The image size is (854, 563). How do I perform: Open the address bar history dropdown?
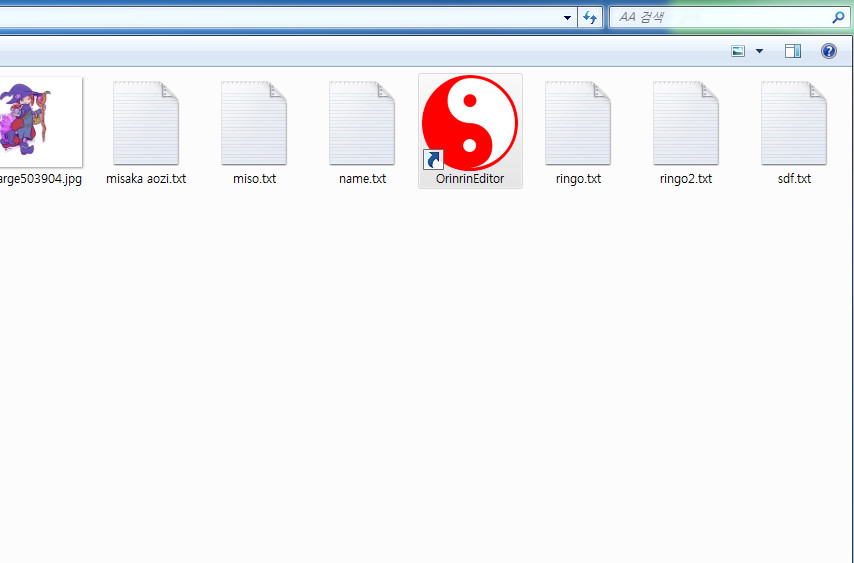tap(567, 17)
